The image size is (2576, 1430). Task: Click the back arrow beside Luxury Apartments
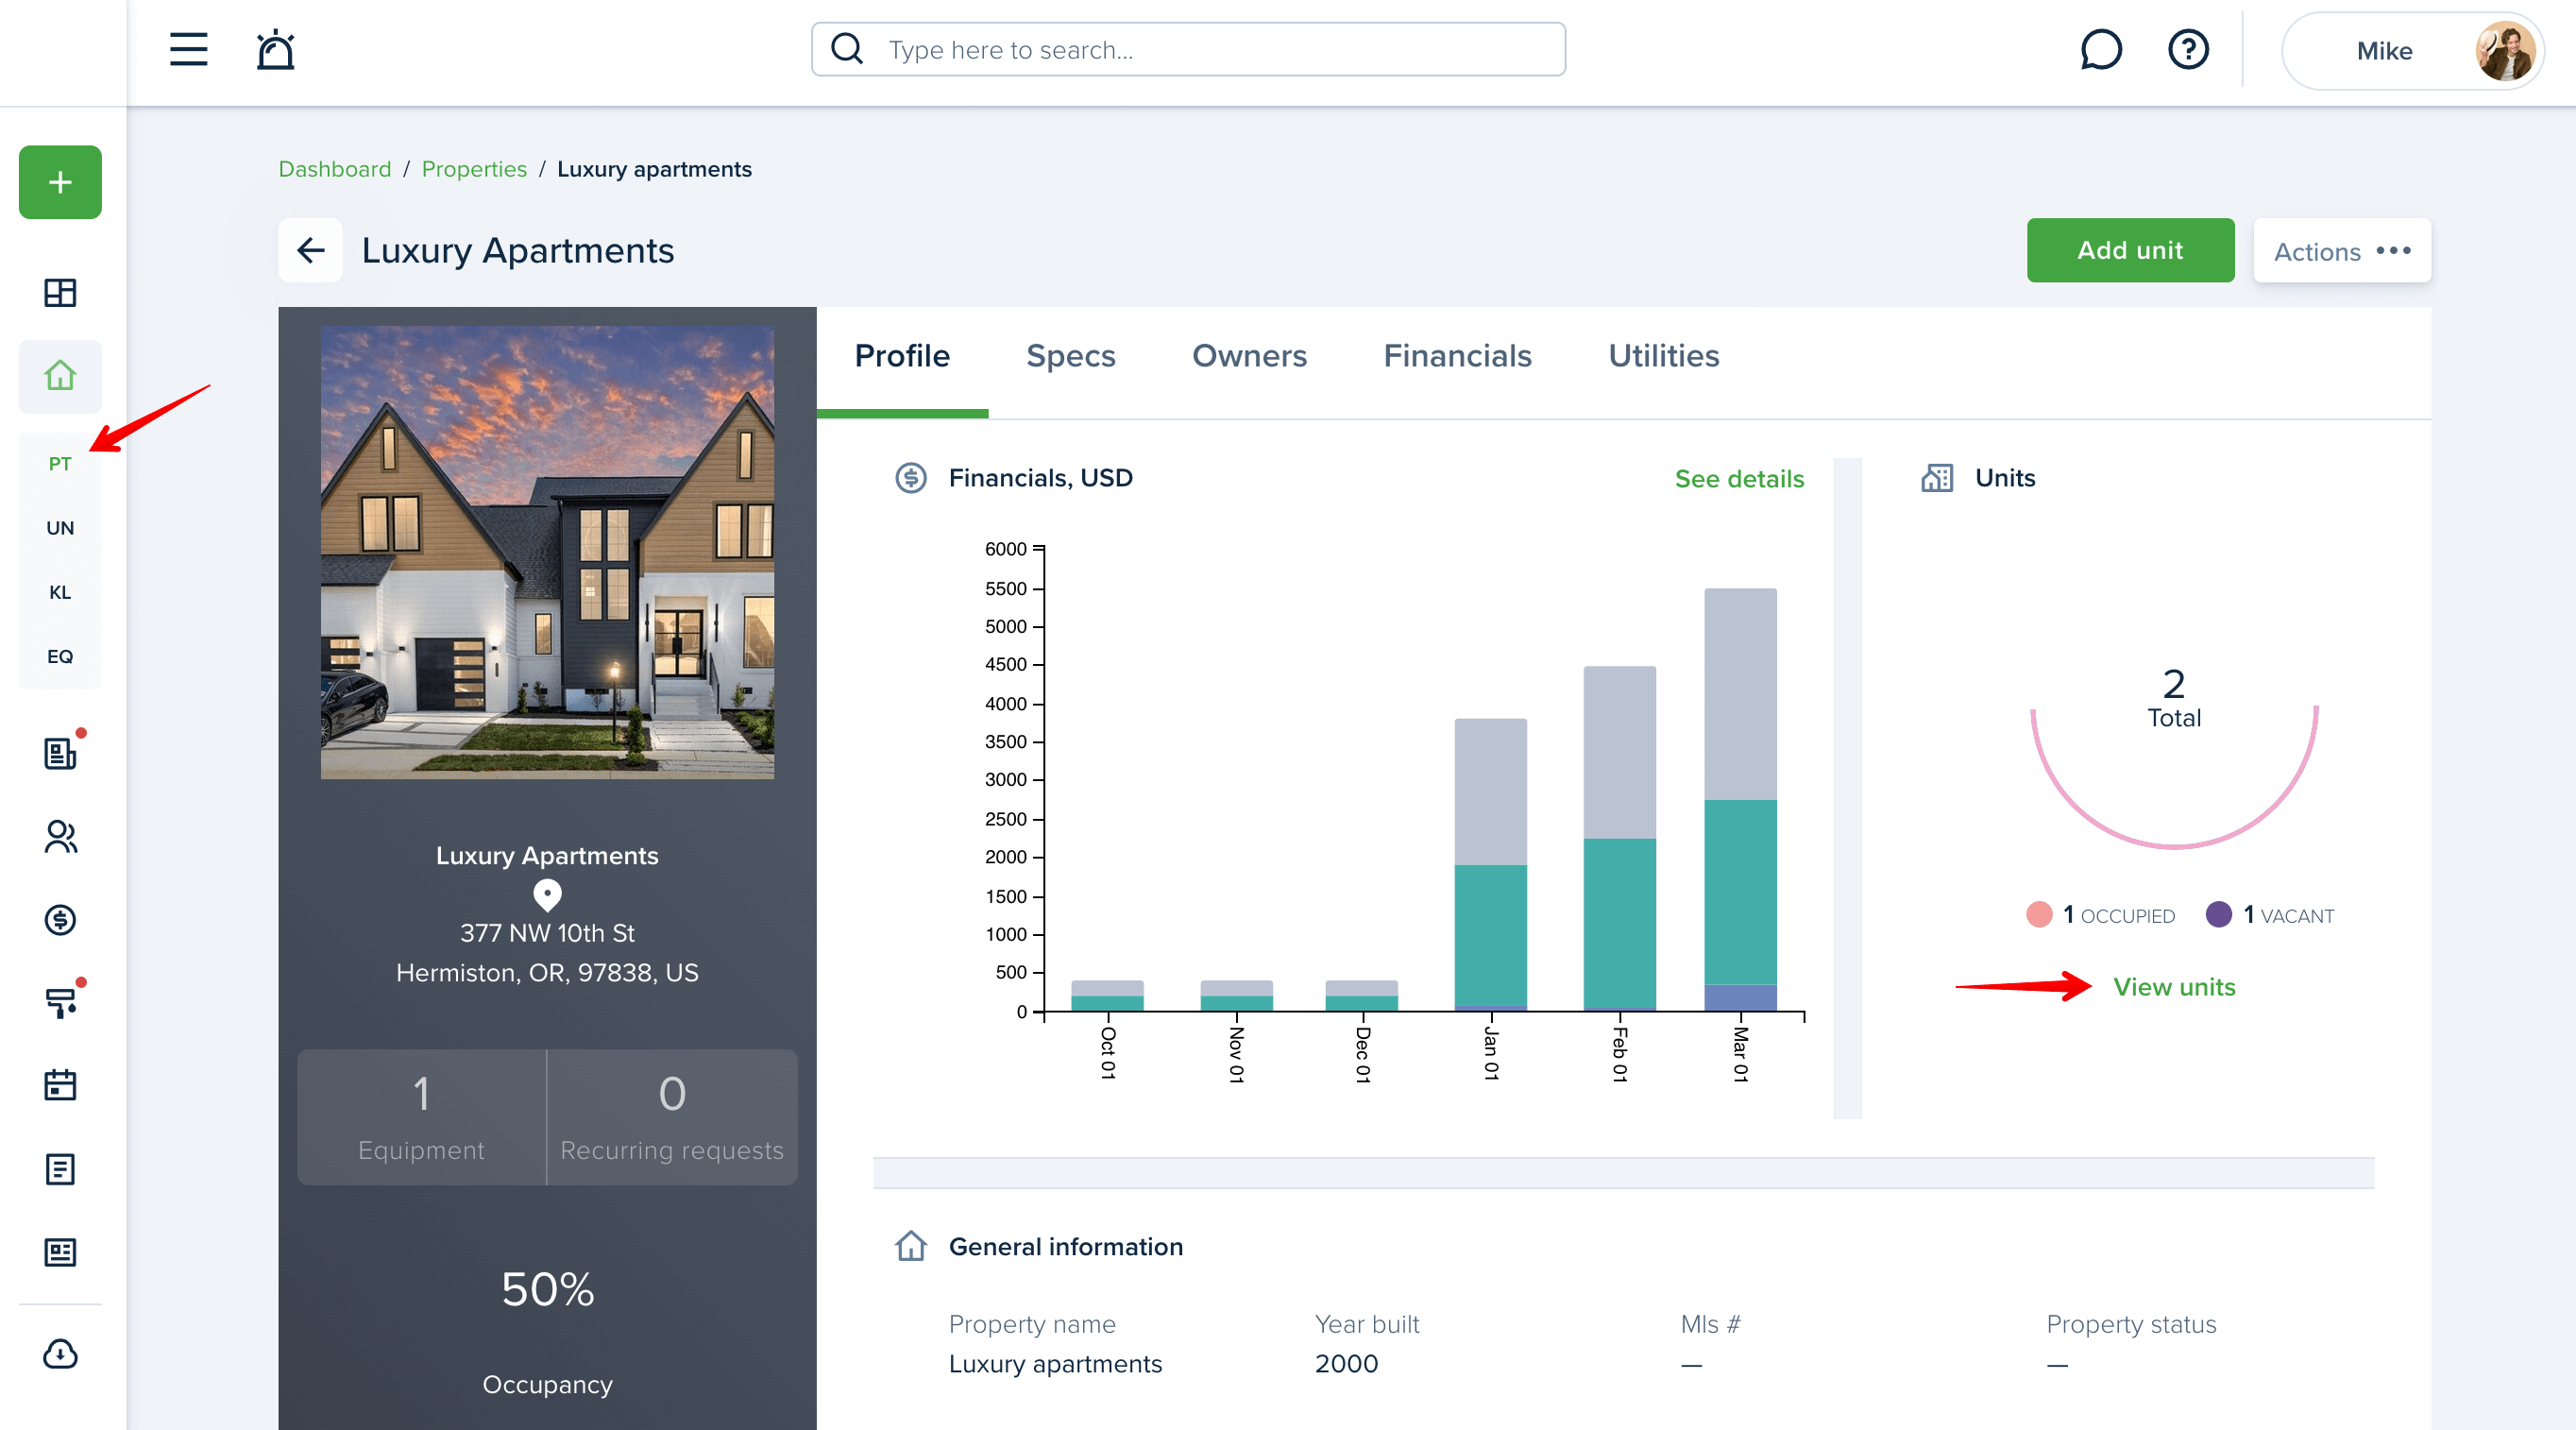click(311, 250)
